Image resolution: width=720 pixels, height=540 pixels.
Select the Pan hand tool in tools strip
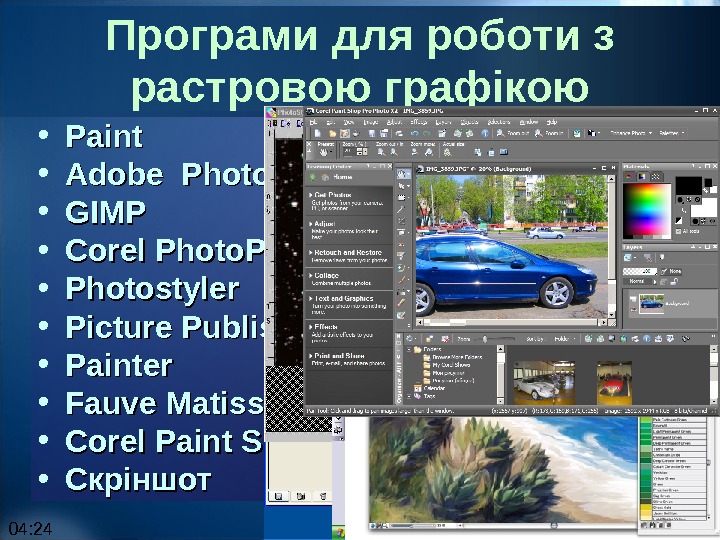coord(403,174)
